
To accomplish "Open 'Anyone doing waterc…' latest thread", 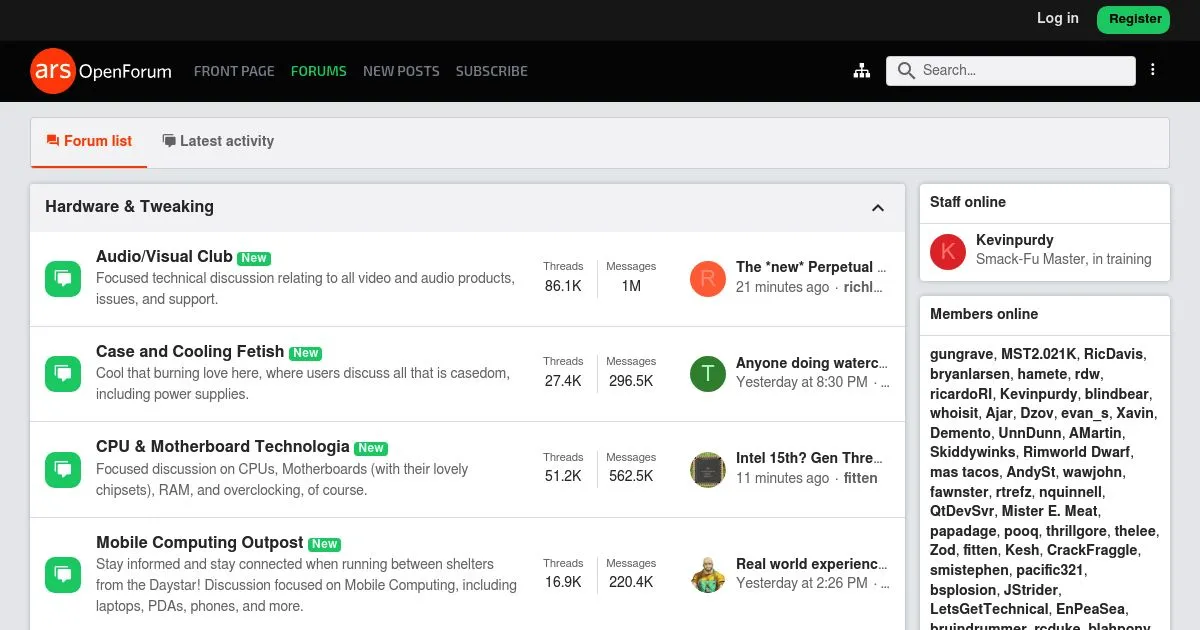I will pos(812,363).
